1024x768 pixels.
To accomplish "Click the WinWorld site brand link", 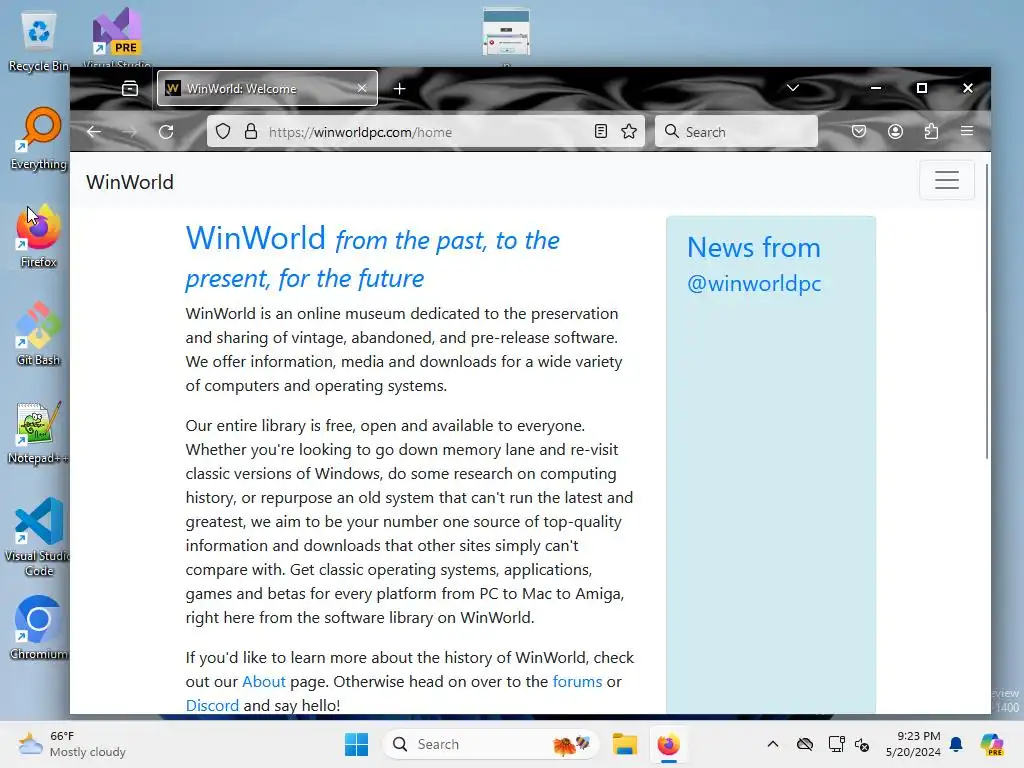I will coord(130,182).
